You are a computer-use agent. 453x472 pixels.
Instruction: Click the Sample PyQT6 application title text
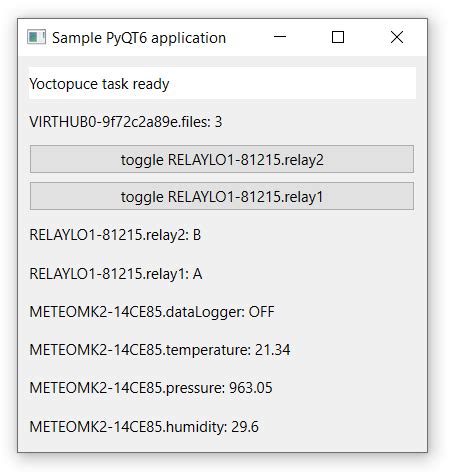click(x=139, y=38)
